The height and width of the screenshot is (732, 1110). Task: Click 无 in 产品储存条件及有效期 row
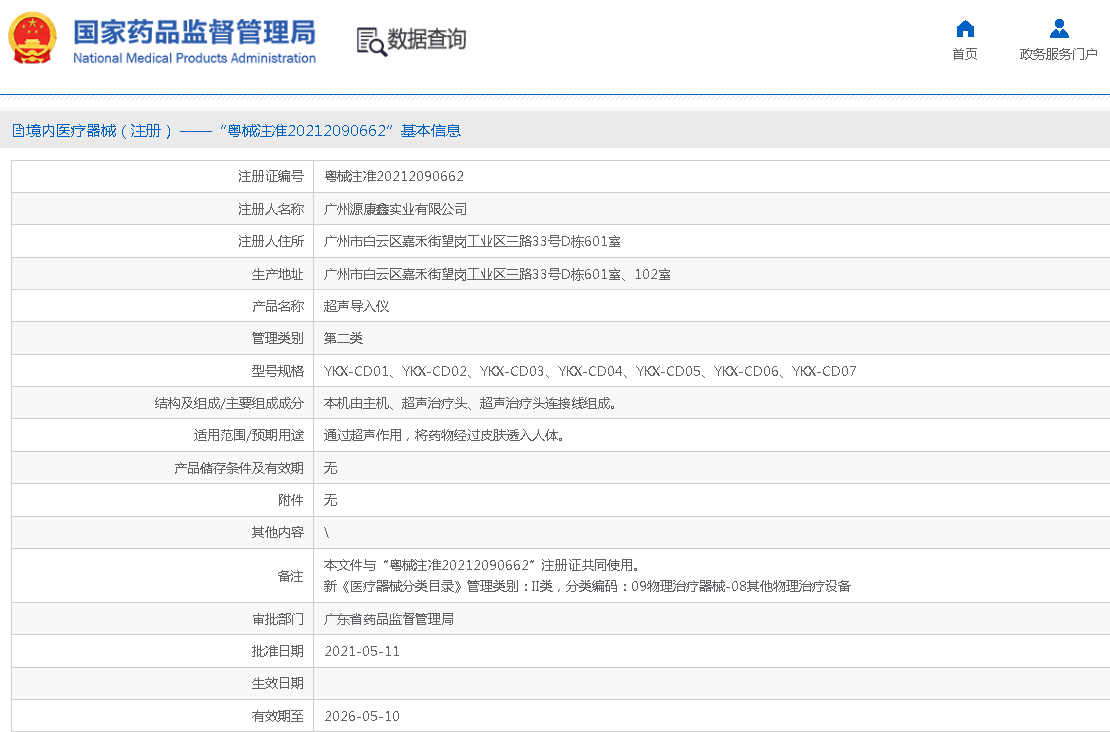(x=330, y=468)
